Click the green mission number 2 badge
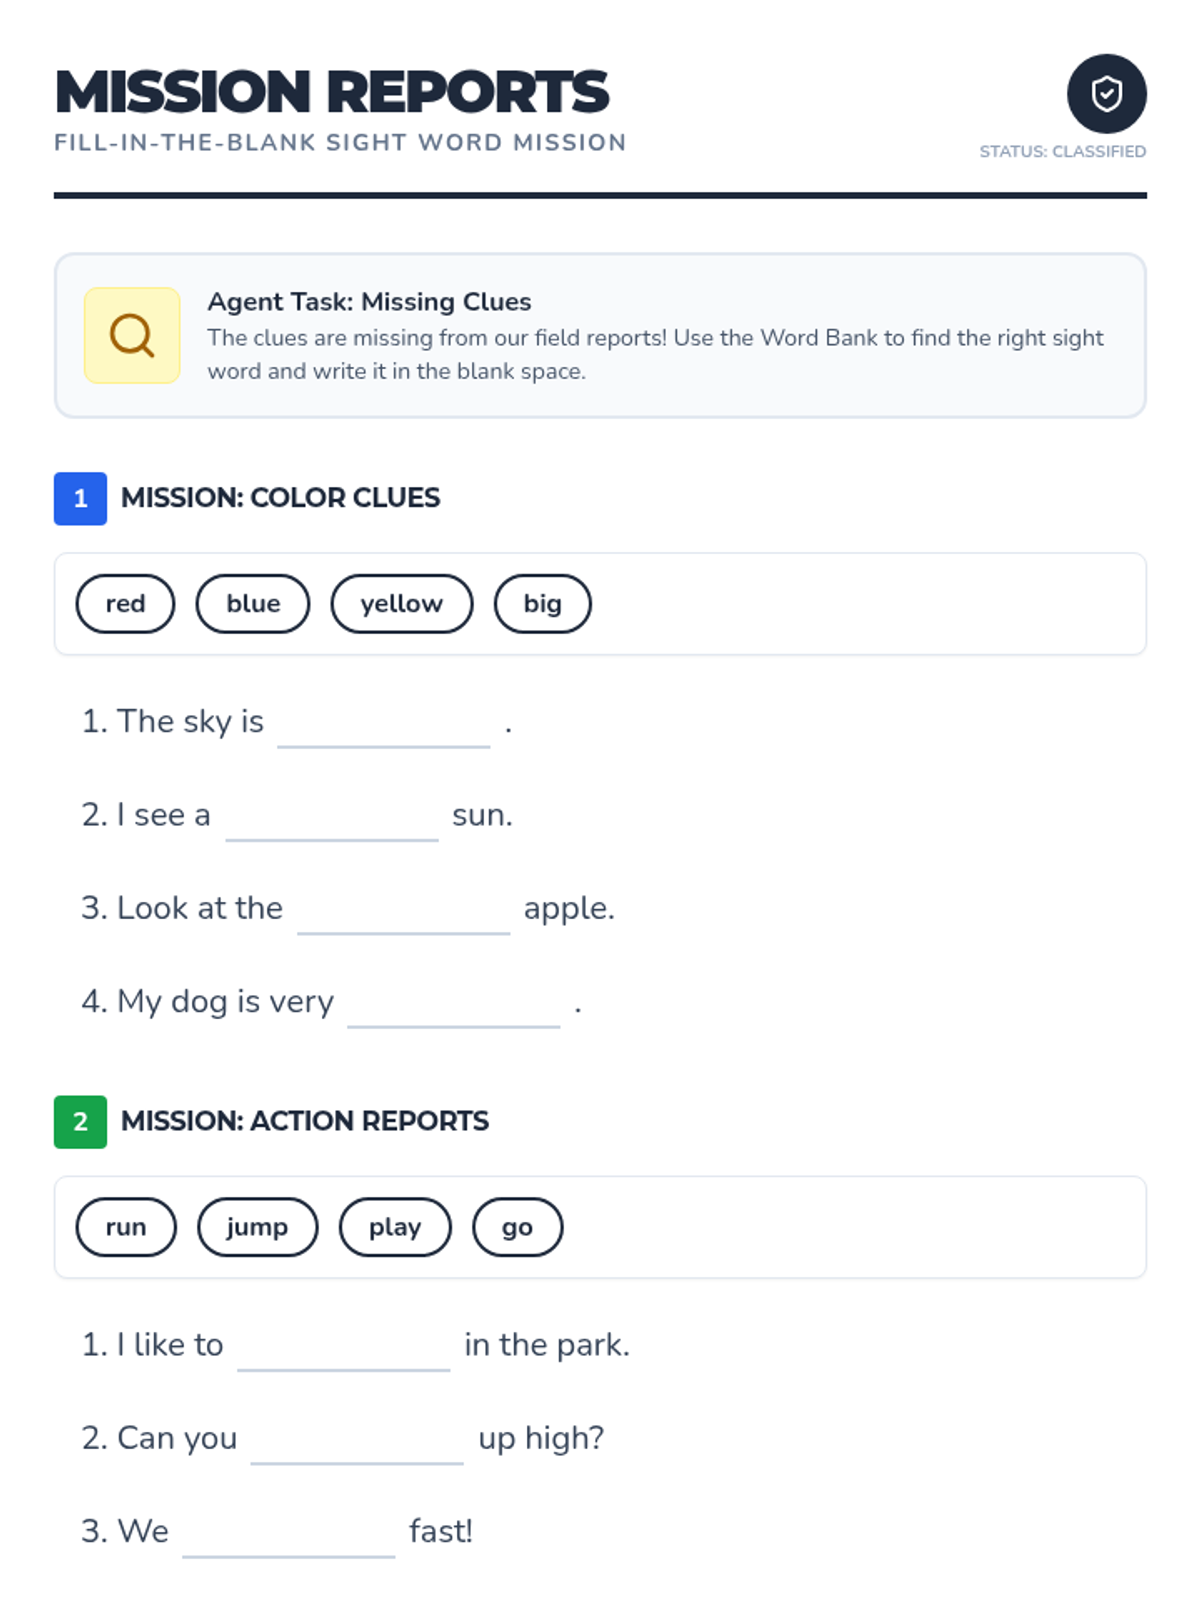The width and height of the screenshot is (1200, 1600). 80,1121
